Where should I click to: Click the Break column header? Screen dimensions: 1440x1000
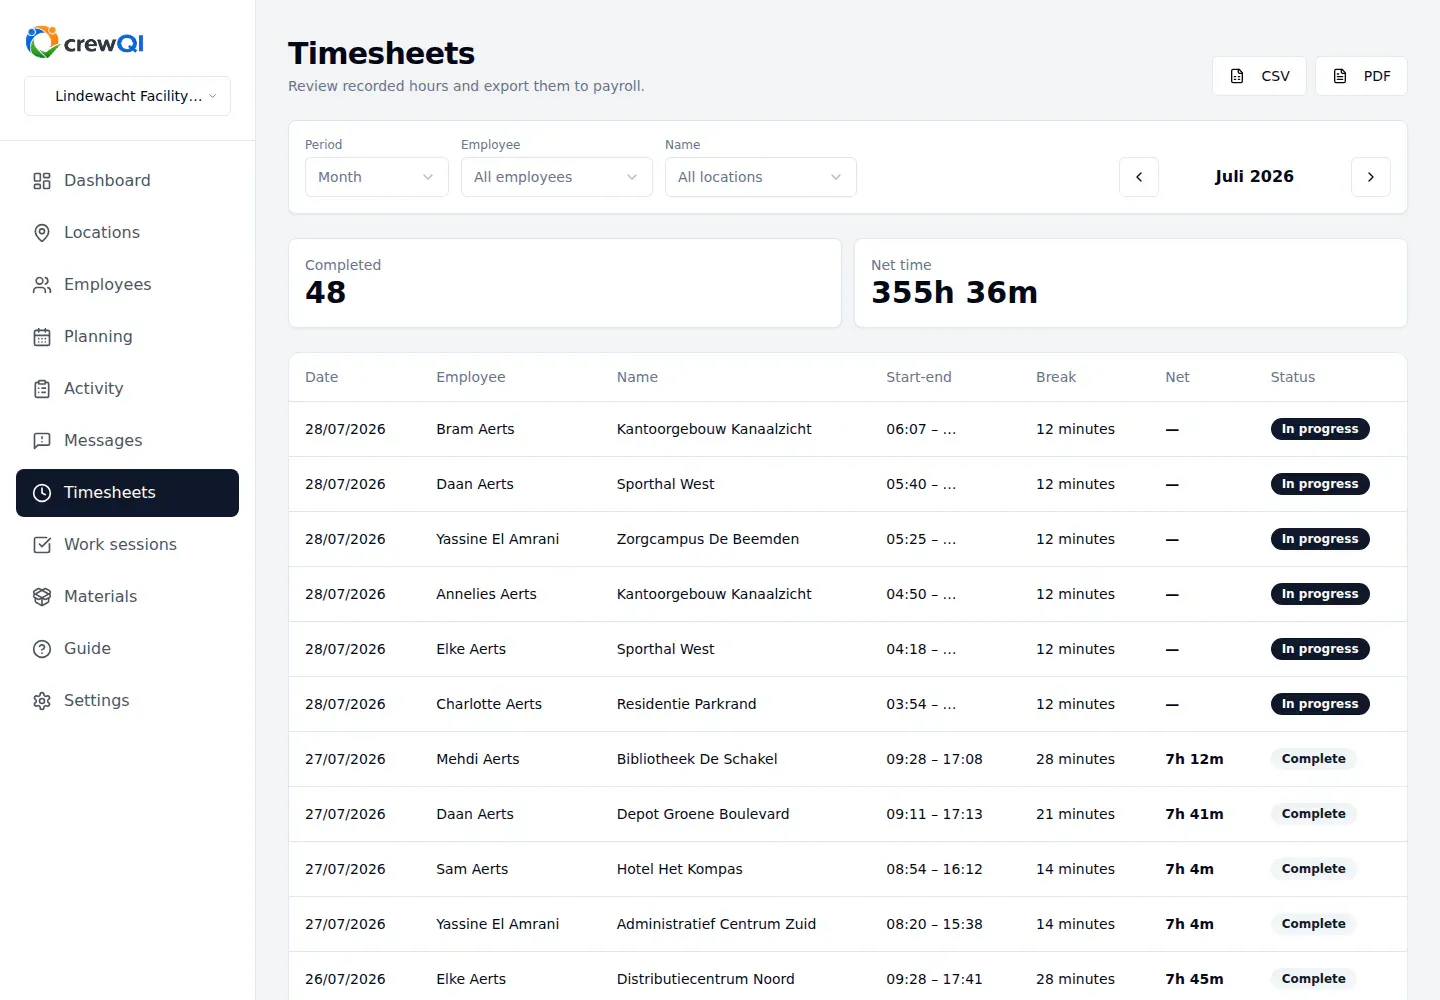point(1056,377)
